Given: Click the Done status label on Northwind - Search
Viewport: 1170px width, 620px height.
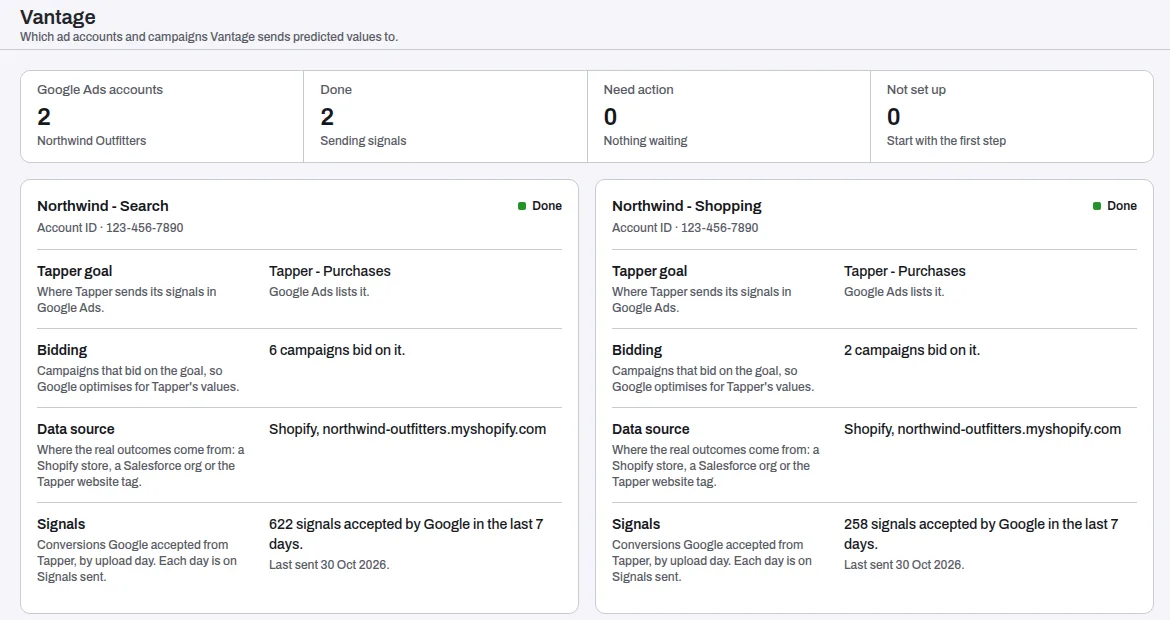Looking at the screenshot, I should (547, 206).
